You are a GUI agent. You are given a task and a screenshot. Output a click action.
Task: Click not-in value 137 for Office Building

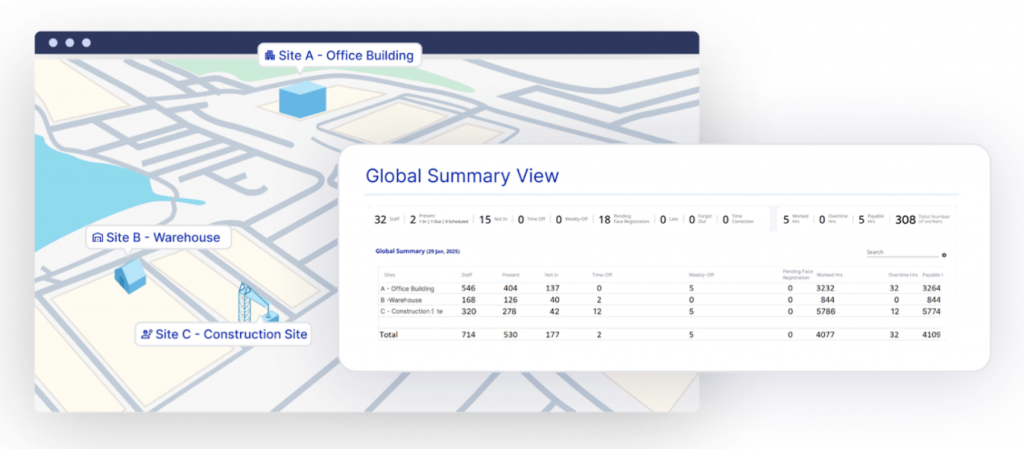point(552,288)
